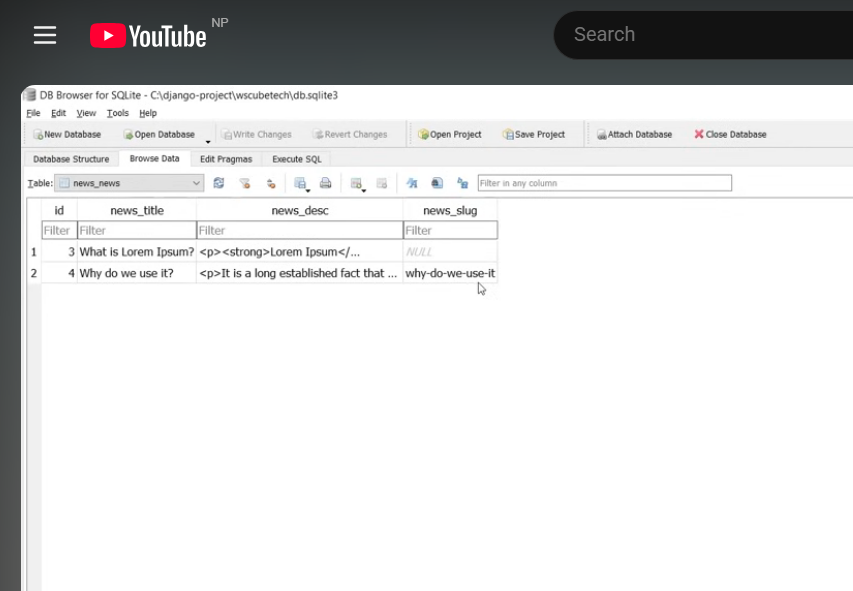This screenshot has width=853, height=591.
Task: Open the Edit menu
Action: (58, 113)
